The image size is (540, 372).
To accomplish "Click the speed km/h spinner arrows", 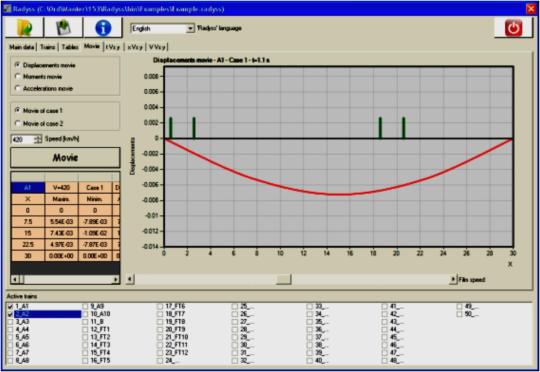I will coord(38,139).
